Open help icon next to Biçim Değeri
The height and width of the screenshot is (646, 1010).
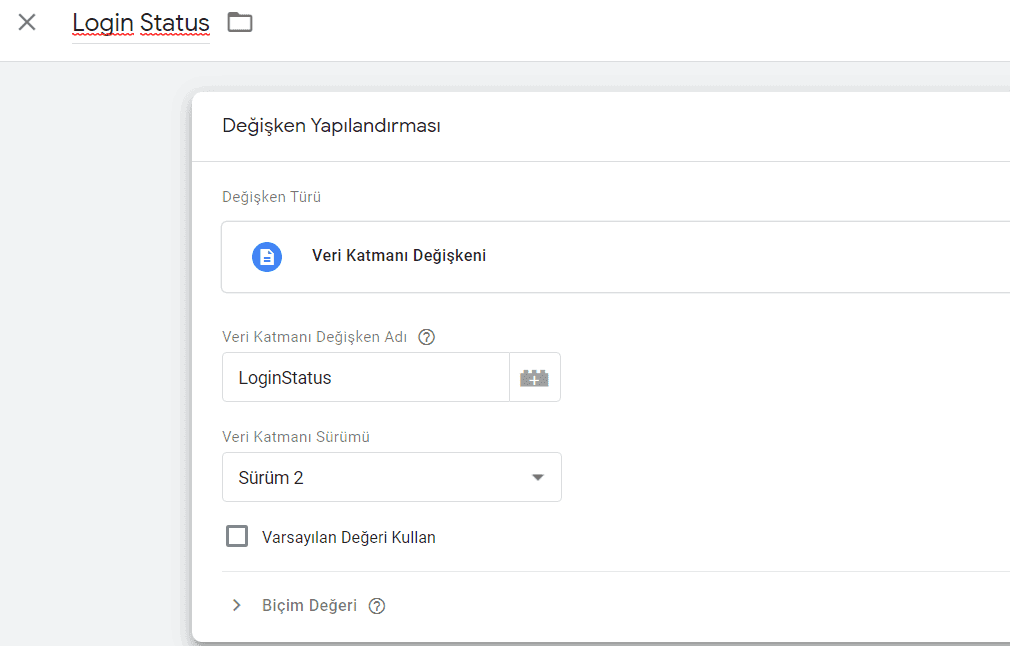377,606
